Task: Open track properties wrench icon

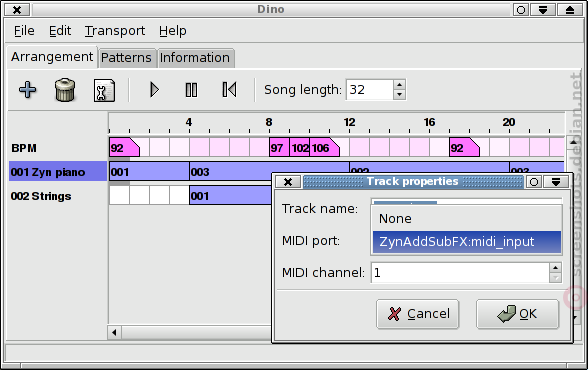Action: [104, 90]
